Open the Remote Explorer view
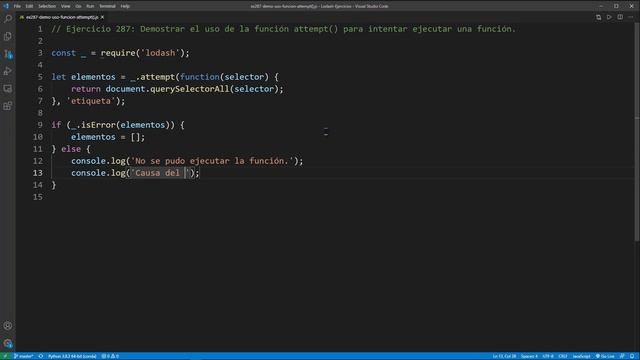This screenshot has height=360, width=640. pyautogui.click(x=8, y=89)
